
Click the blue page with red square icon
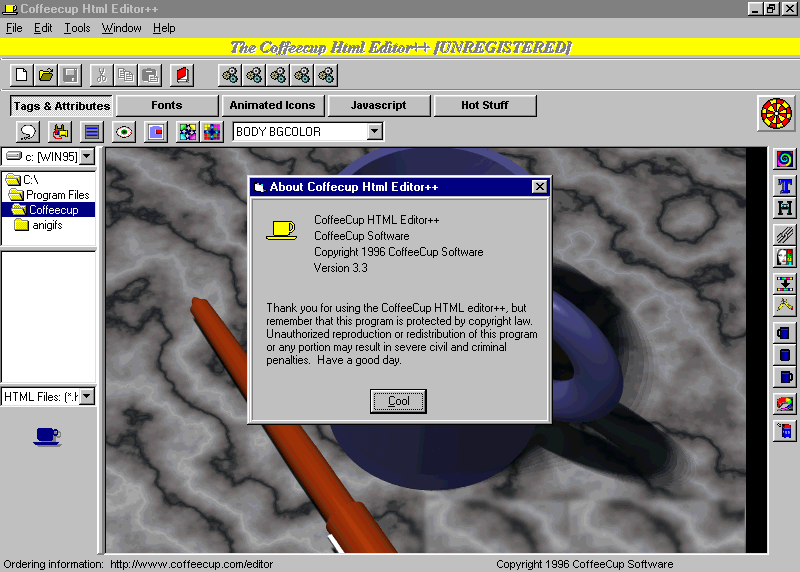[156, 132]
